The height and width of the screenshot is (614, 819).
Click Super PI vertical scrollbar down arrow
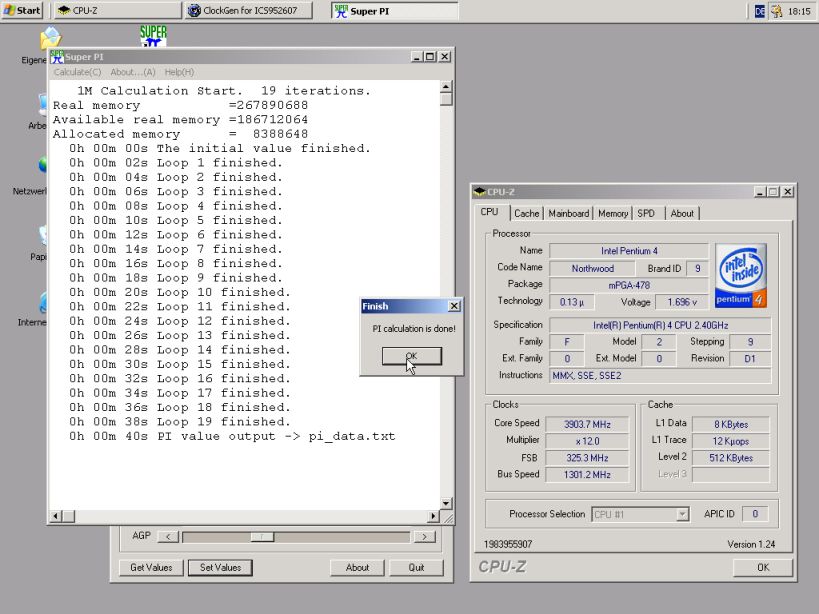coord(446,503)
